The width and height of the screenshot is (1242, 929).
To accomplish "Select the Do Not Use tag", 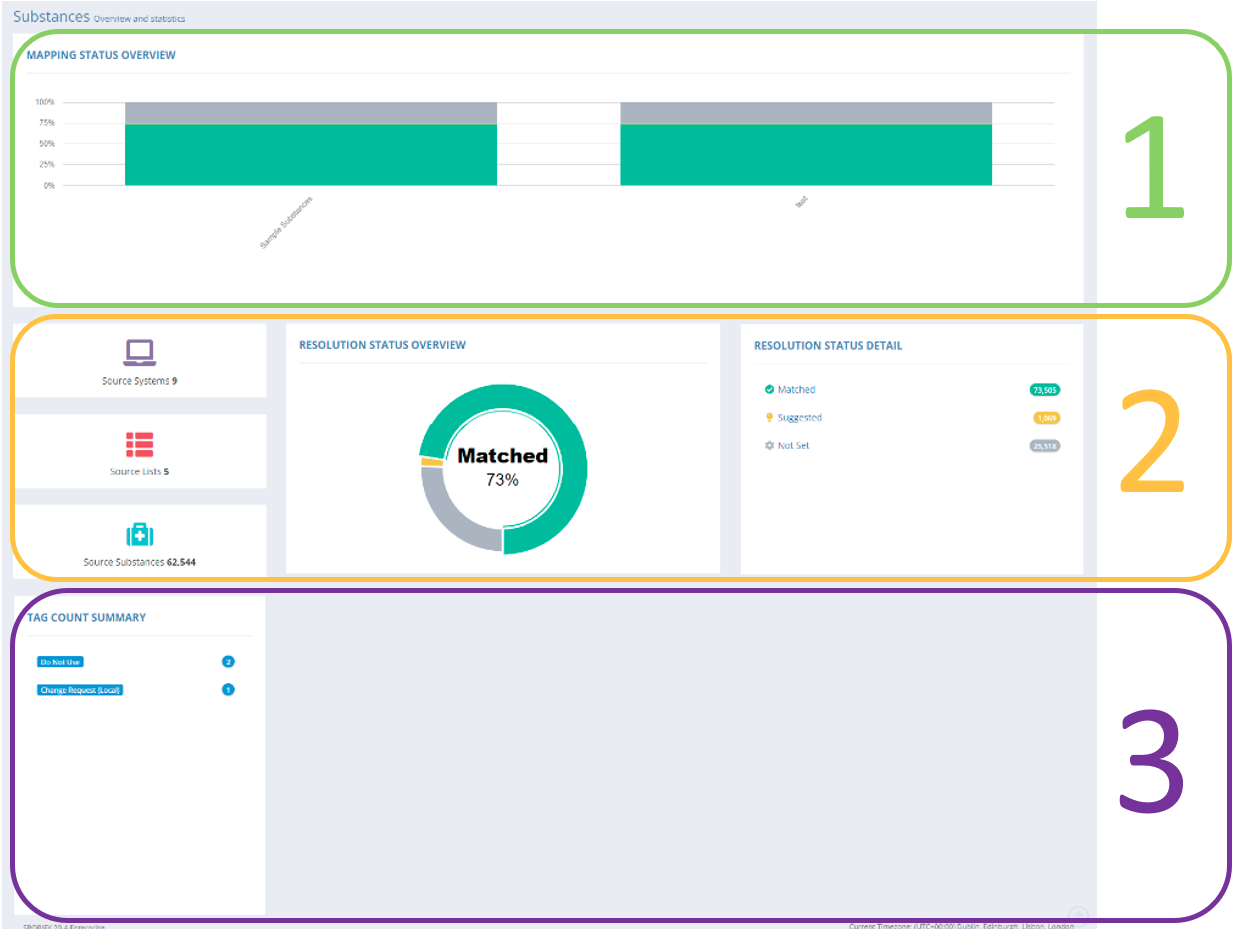I will pos(59,662).
